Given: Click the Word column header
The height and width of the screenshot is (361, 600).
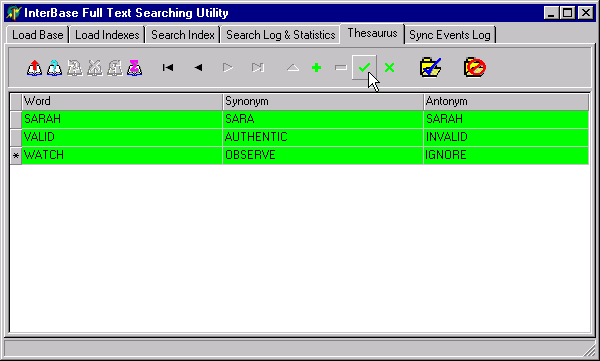Looking at the screenshot, I should (x=122, y=101).
